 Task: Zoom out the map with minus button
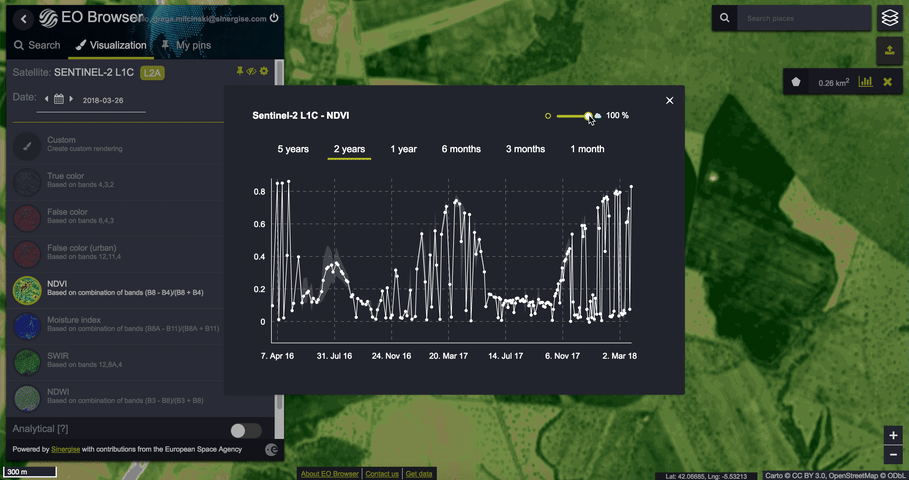(x=893, y=454)
